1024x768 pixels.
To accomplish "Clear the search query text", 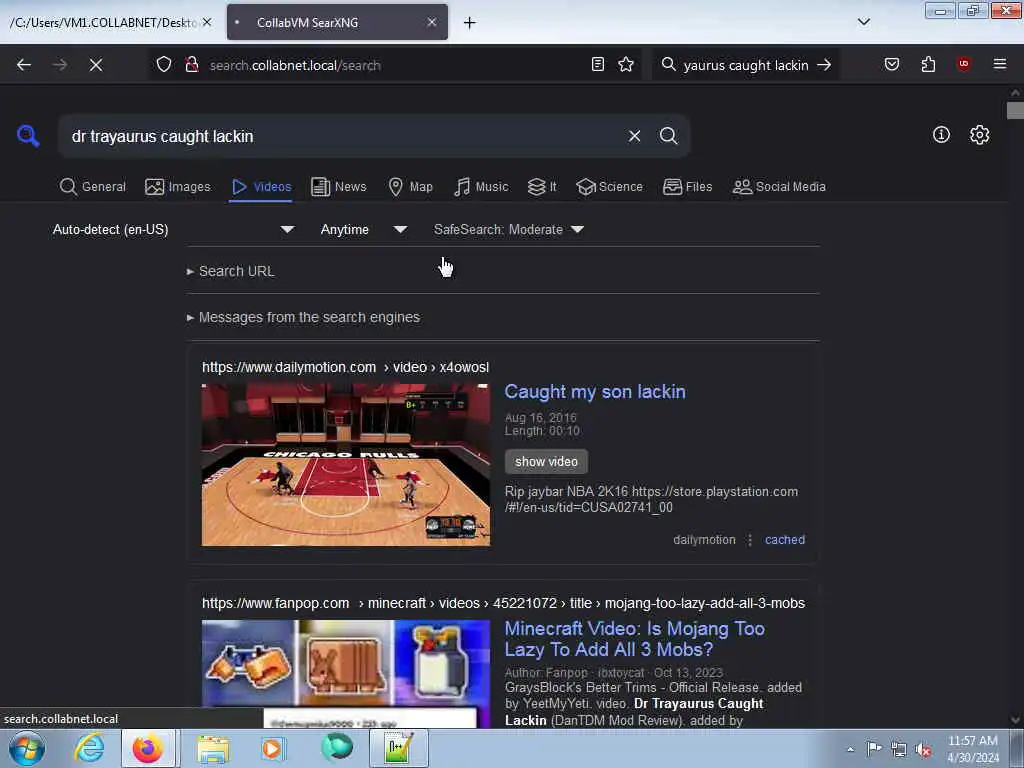I will click(x=635, y=136).
